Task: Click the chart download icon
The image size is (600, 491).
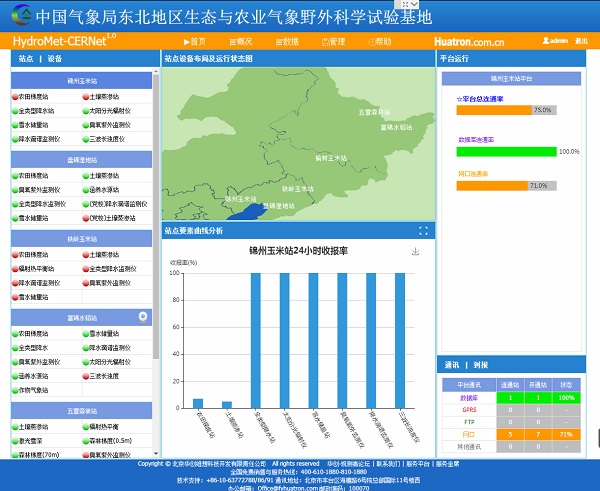Action: [x=415, y=252]
